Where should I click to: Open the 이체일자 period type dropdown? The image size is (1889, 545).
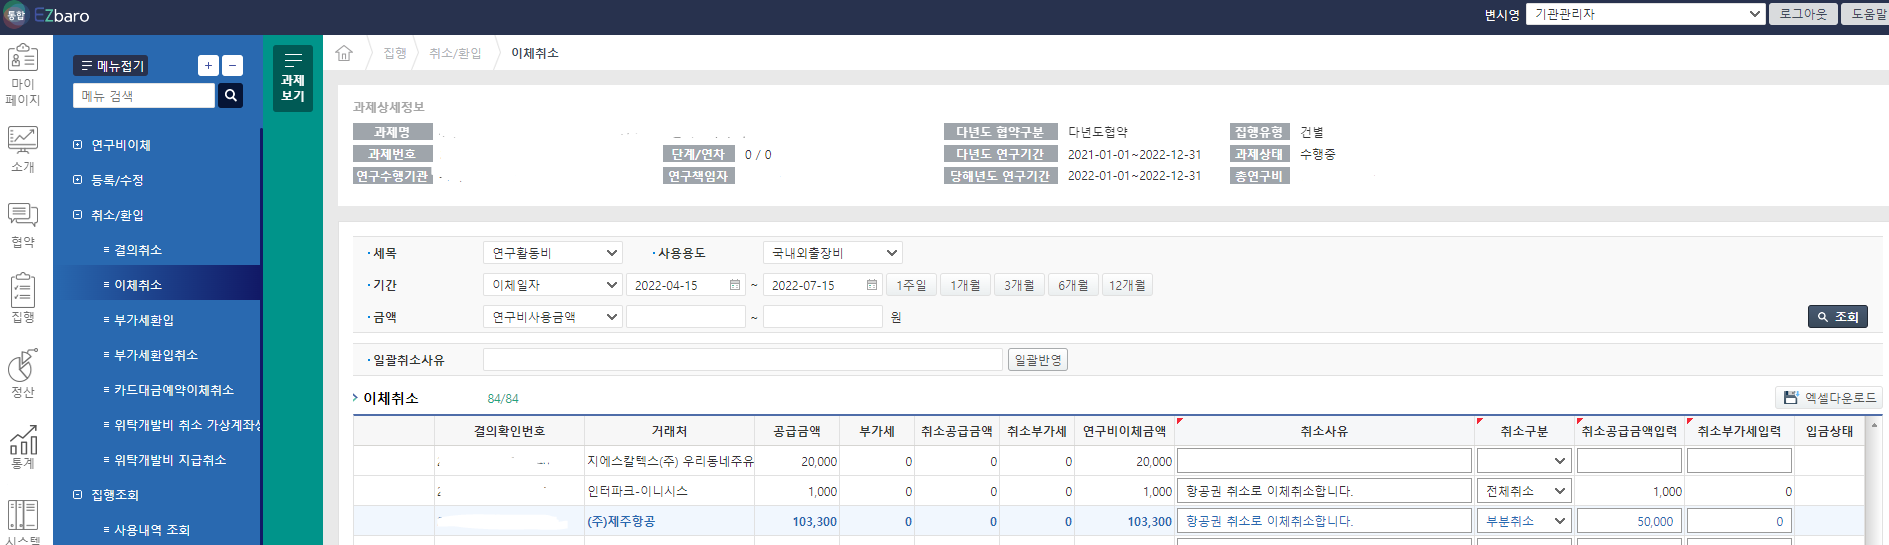coord(553,285)
